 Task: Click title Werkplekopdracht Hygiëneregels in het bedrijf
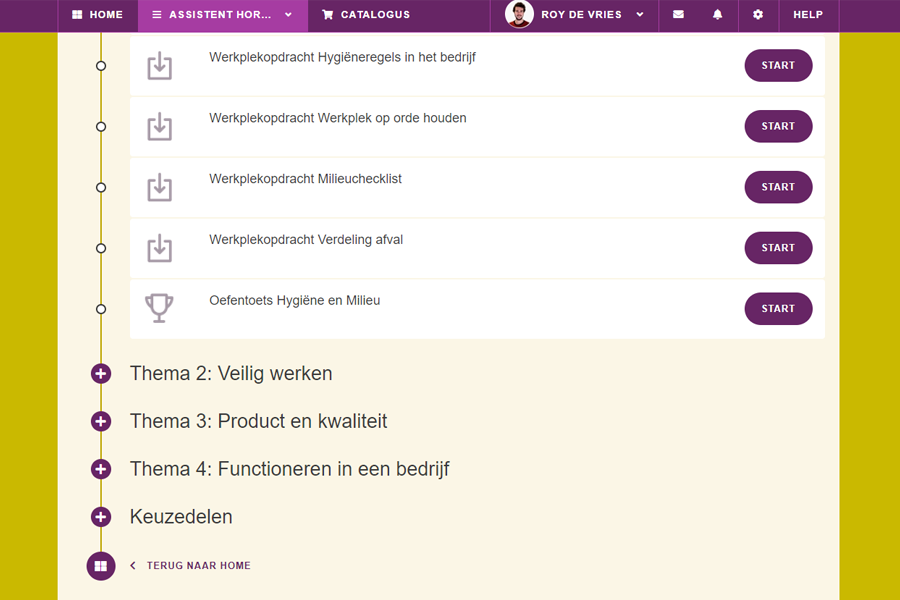(x=342, y=57)
